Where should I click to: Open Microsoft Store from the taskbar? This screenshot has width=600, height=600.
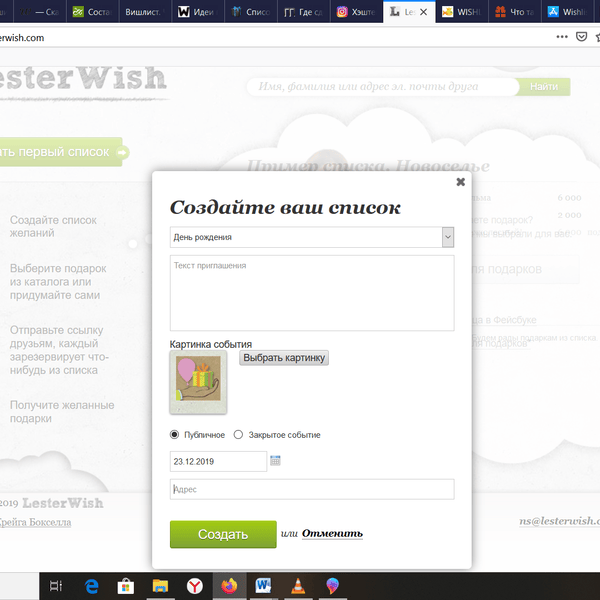[126, 586]
